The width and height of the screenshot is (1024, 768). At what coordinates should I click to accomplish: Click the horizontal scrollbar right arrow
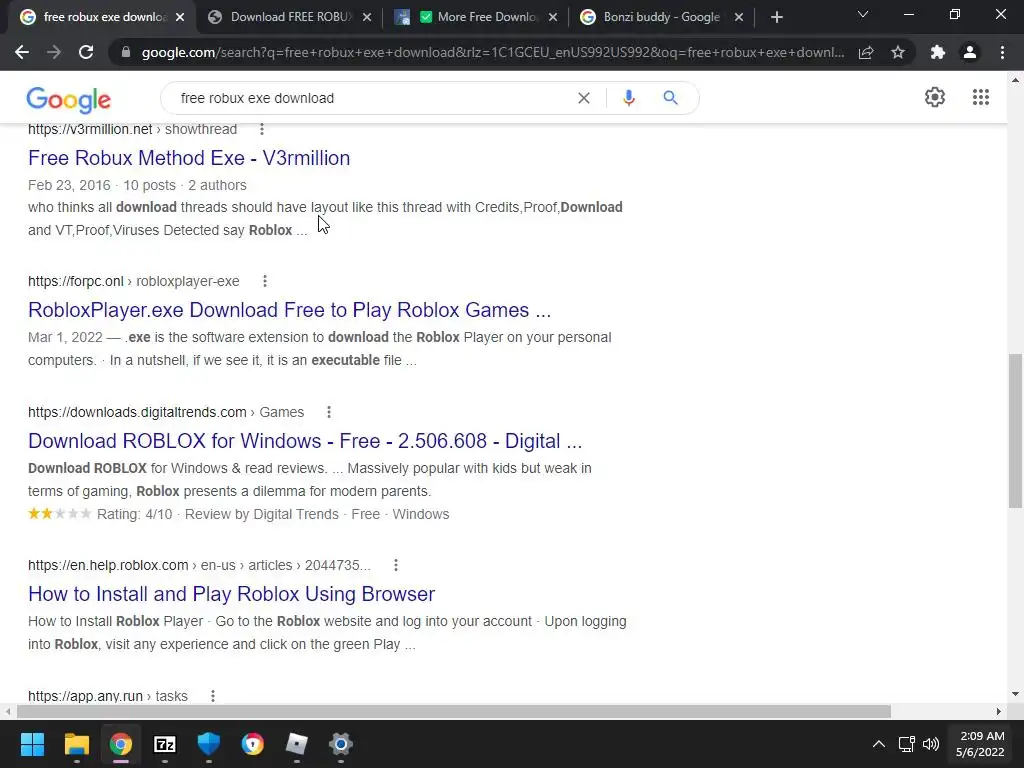tap(999, 711)
